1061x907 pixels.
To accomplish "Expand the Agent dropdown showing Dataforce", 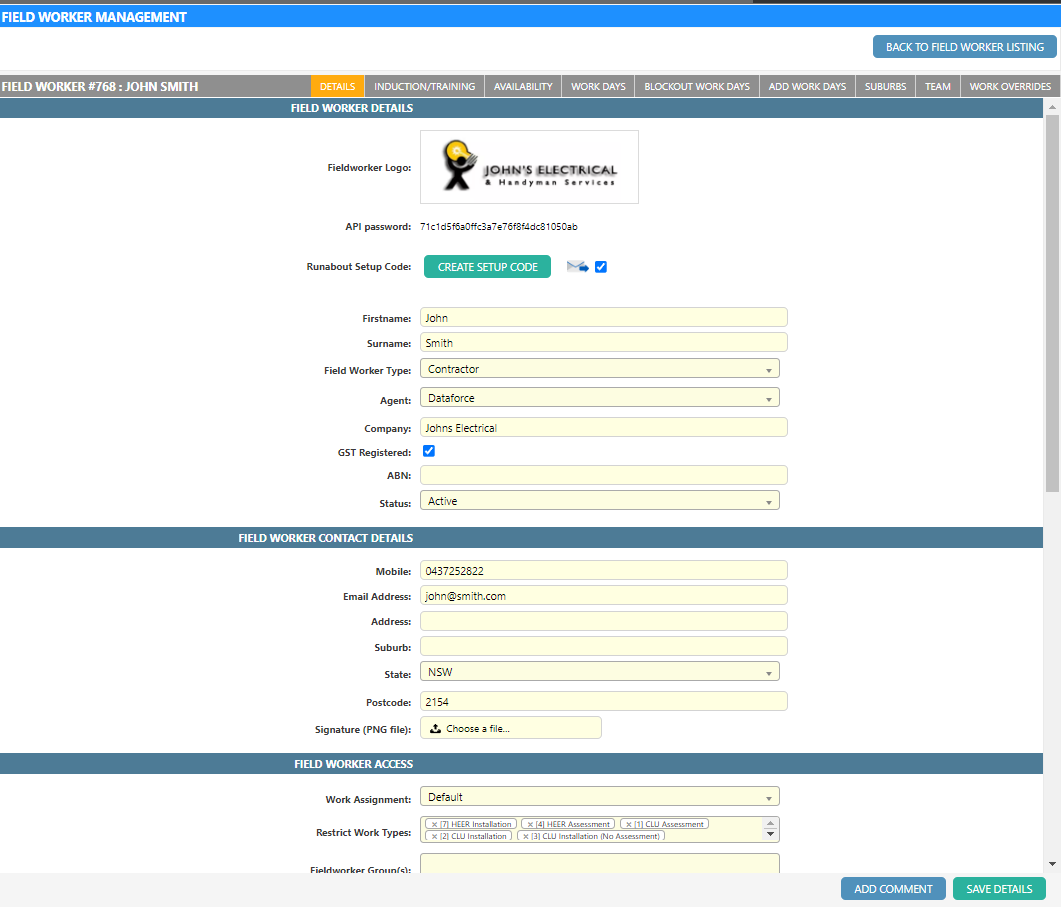I will [599, 398].
